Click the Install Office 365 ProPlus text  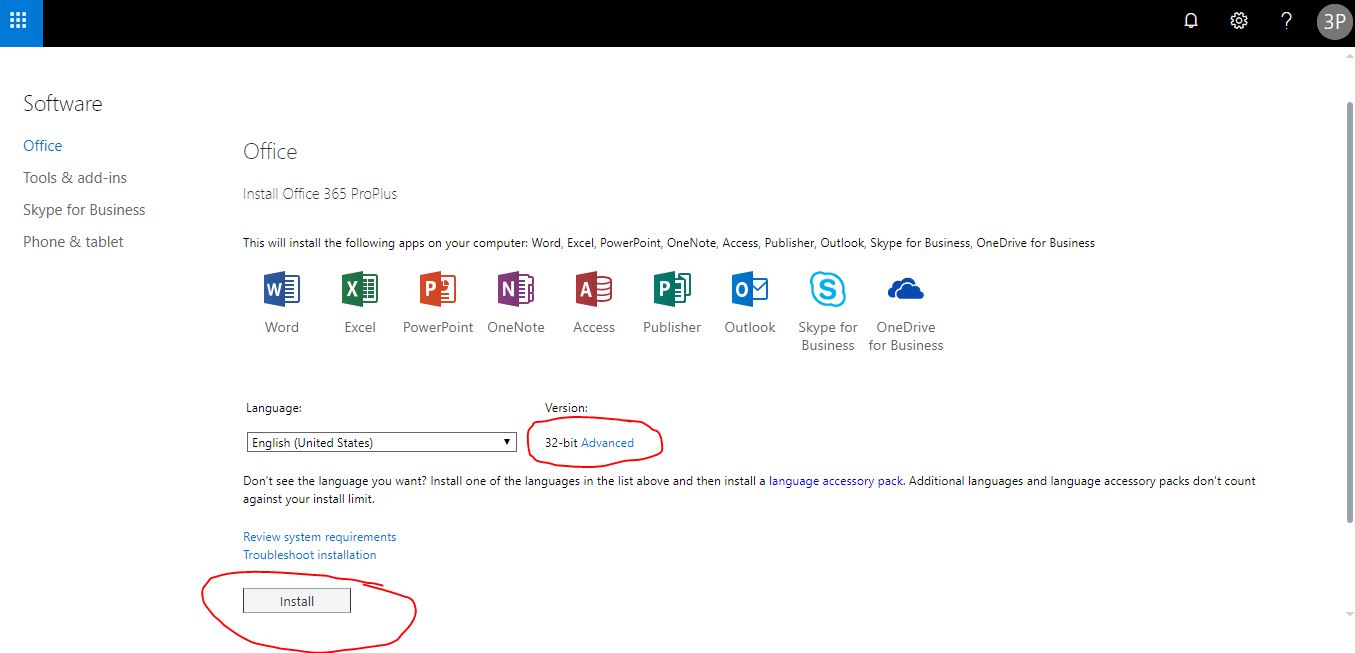click(x=320, y=194)
